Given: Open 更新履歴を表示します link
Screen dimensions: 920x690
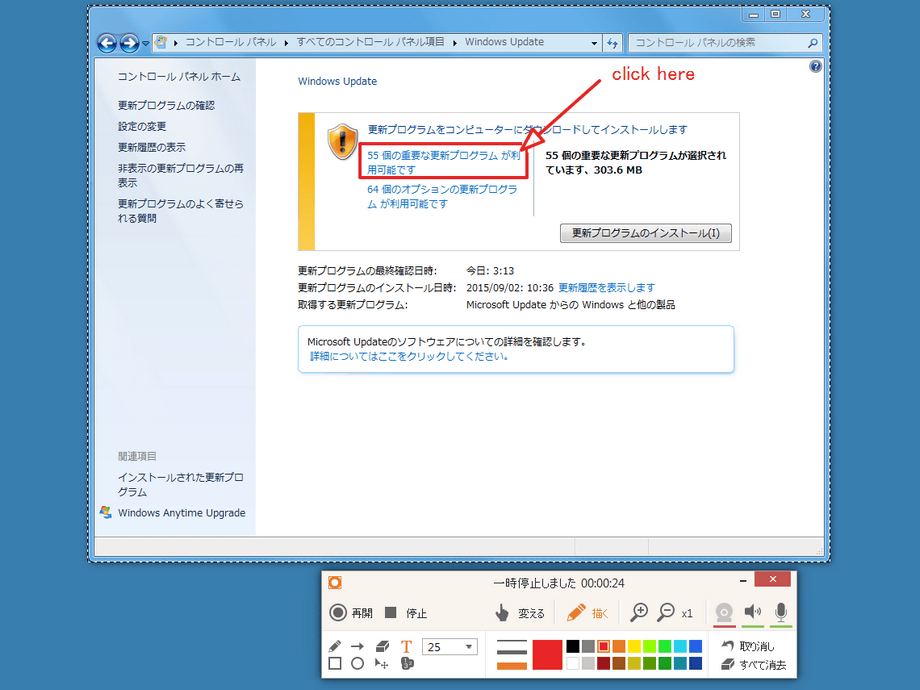Looking at the screenshot, I should pos(606,288).
